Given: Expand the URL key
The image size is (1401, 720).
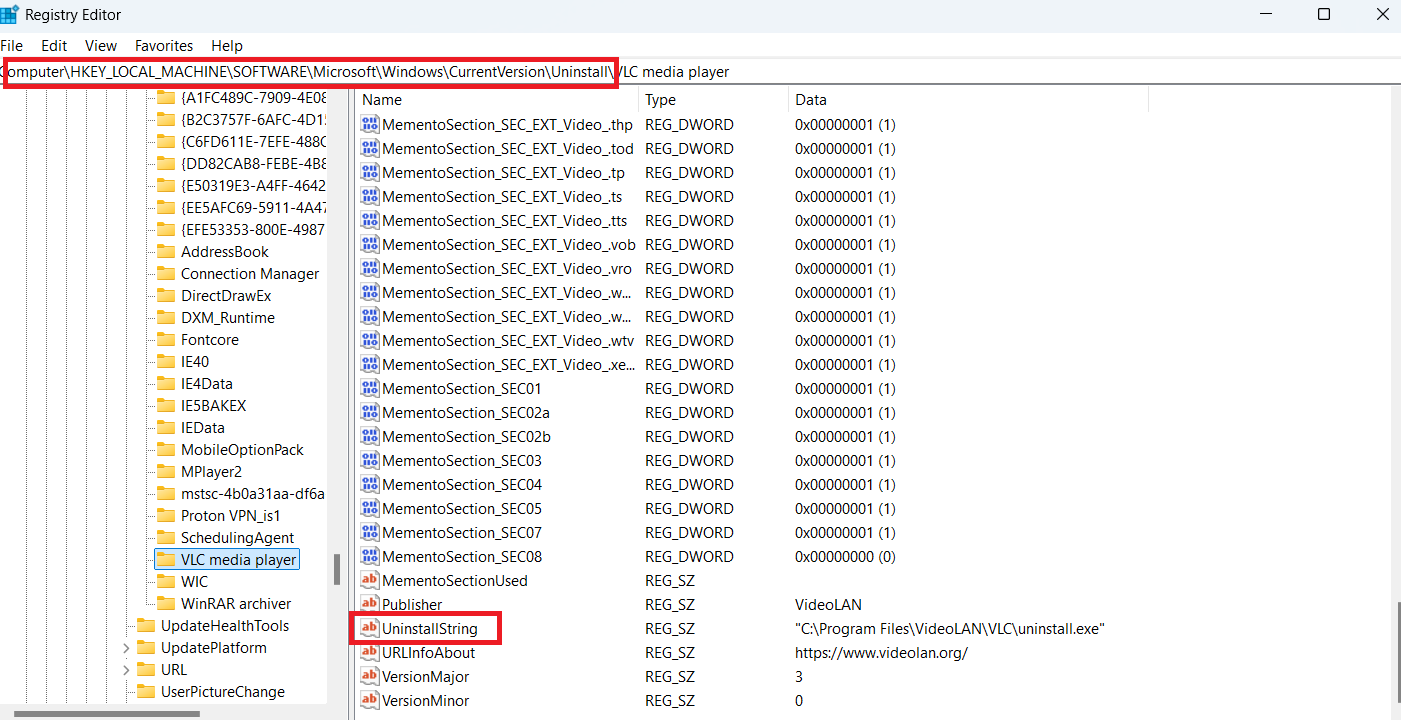Looking at the screenshot, I should [x=126, y=670].
